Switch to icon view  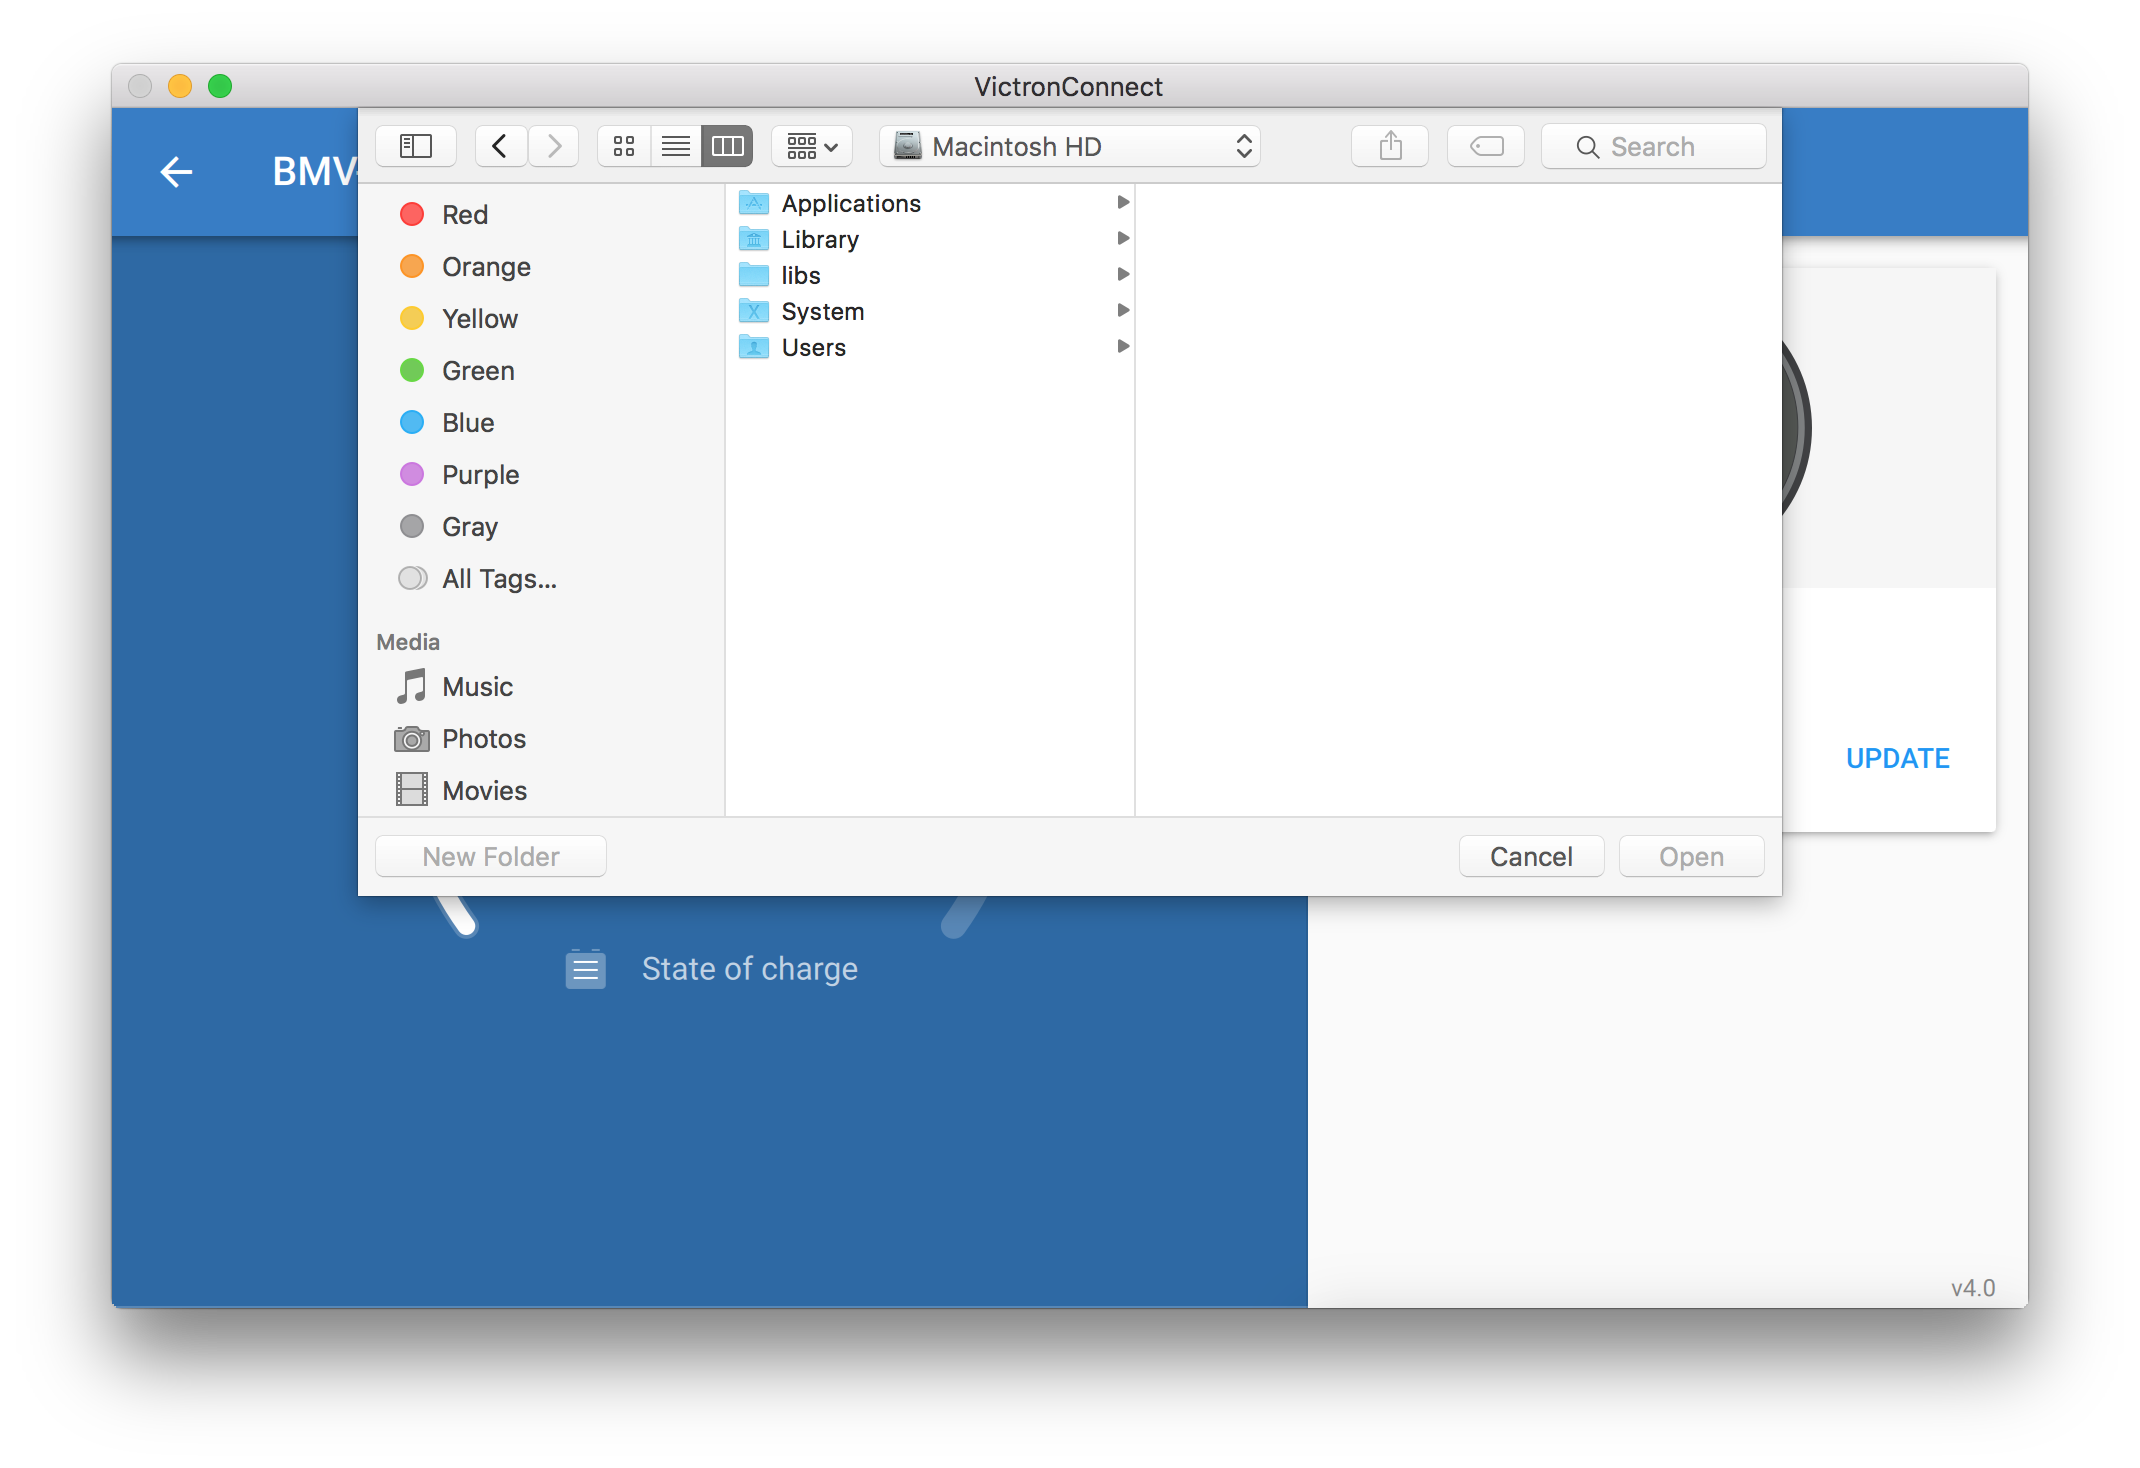[624, 147]
